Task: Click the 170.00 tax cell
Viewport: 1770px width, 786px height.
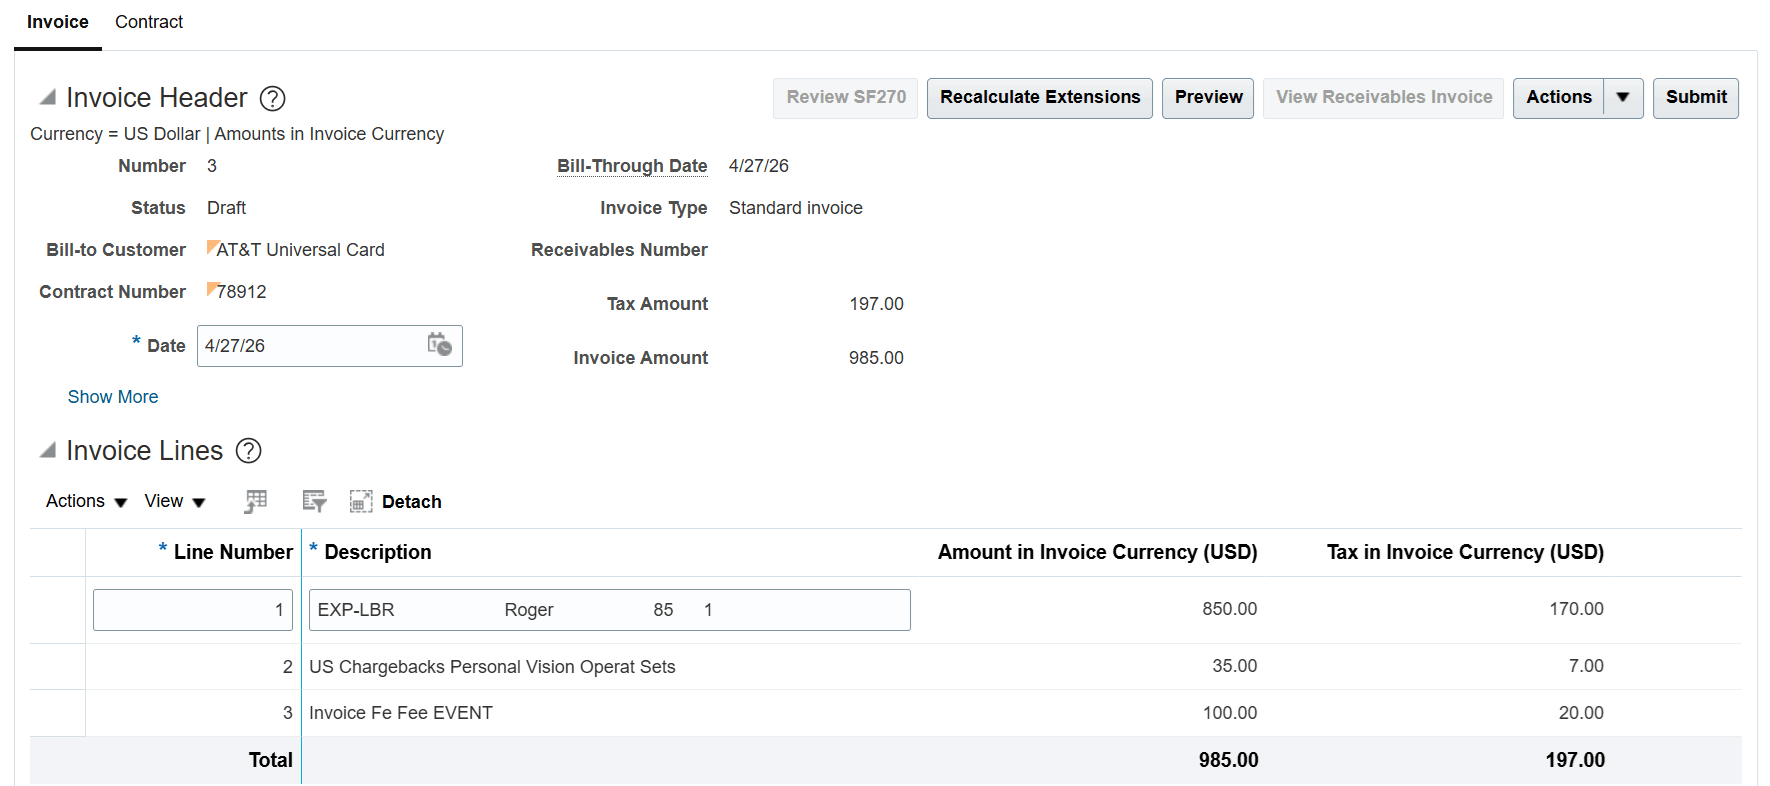Action: click(1576, 609)
